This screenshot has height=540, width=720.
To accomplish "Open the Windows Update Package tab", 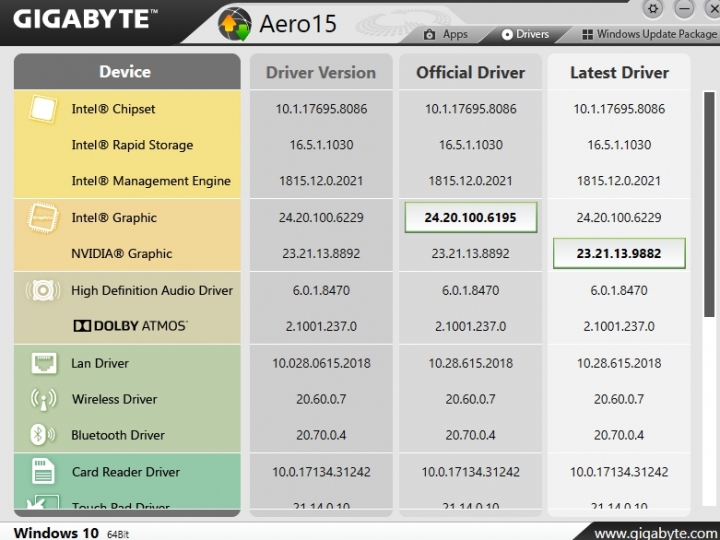I will pyautogui.click(x=649, y=34).
